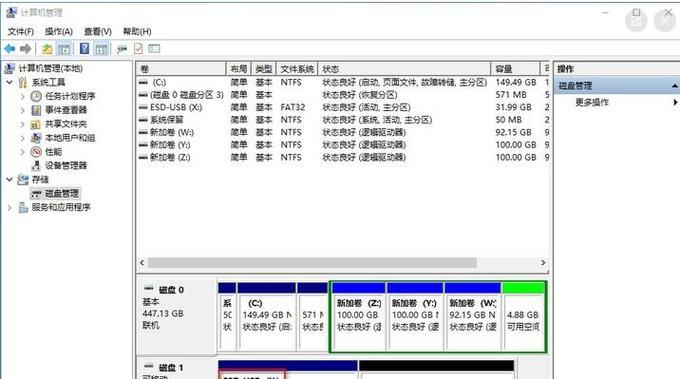The height and width of the screenshot is (379, 680).
Task: Open 设备管理器 in the sidebar tree
Action: click(x=65, y=166)
